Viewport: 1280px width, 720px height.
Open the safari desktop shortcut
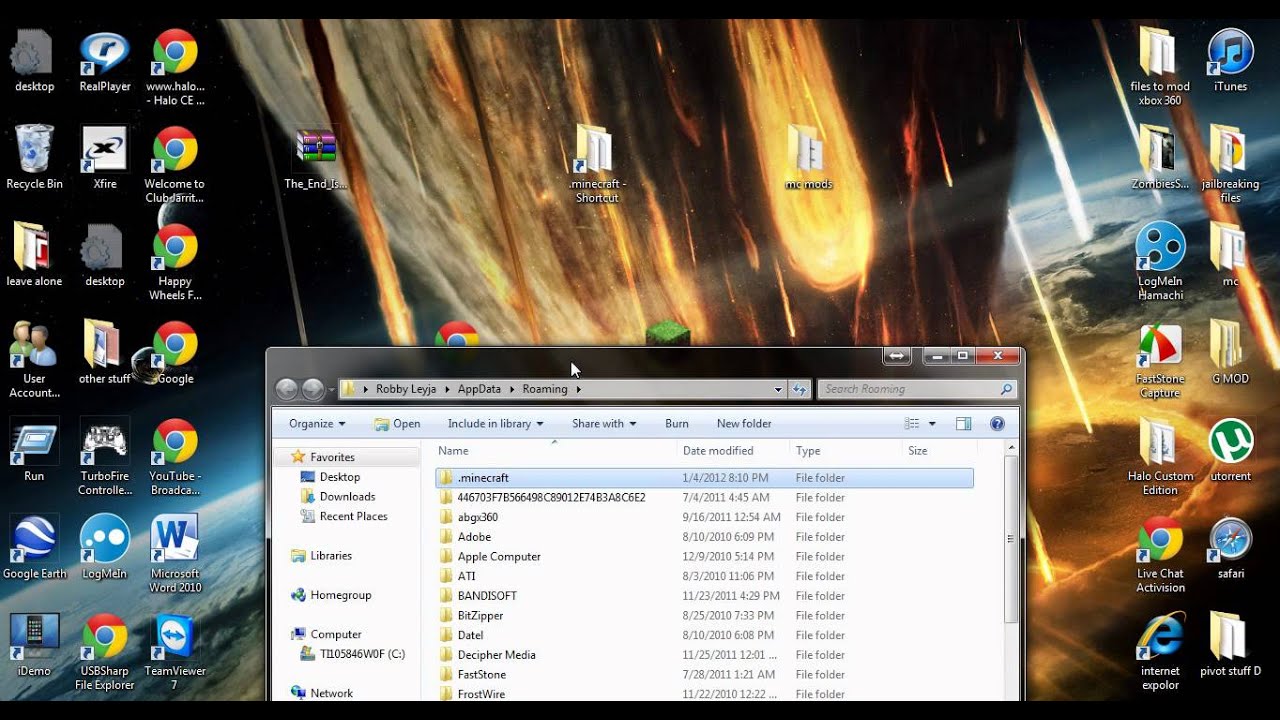pyautogui.click(x=1230, y=548)
